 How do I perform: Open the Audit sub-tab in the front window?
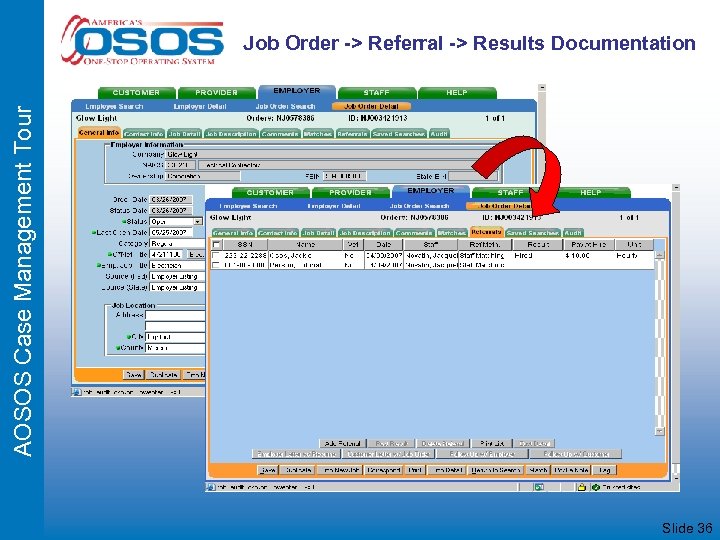(x=573, y=233)
